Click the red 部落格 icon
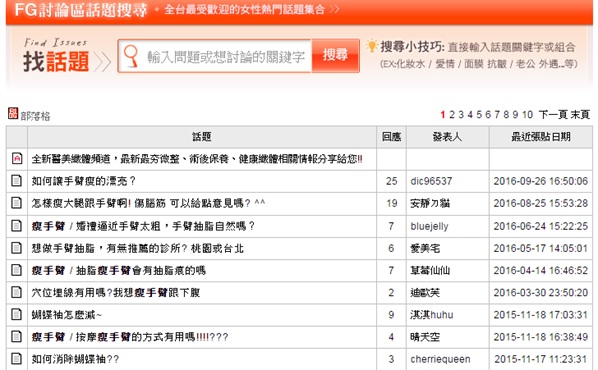The image size is (598, 370). coord(13,113)
